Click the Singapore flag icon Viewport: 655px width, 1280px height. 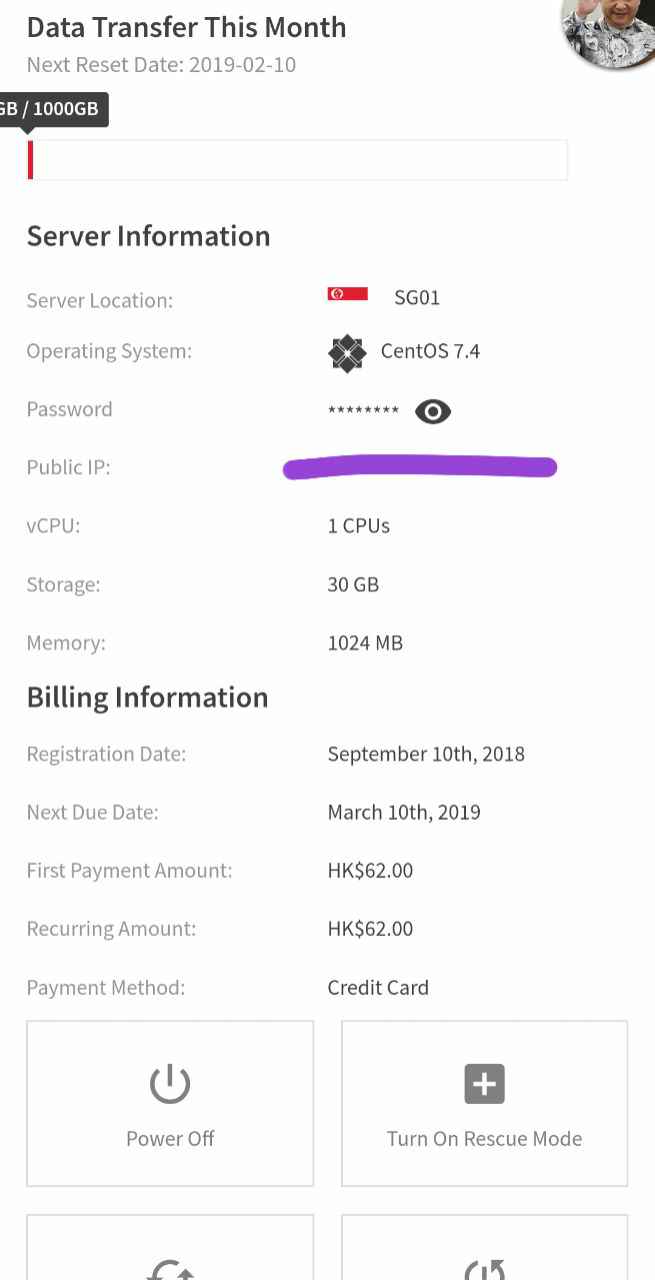point(347,294)
